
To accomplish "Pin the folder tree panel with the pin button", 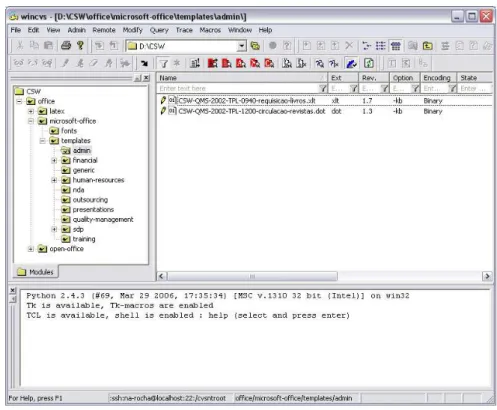I will point(138,78).
